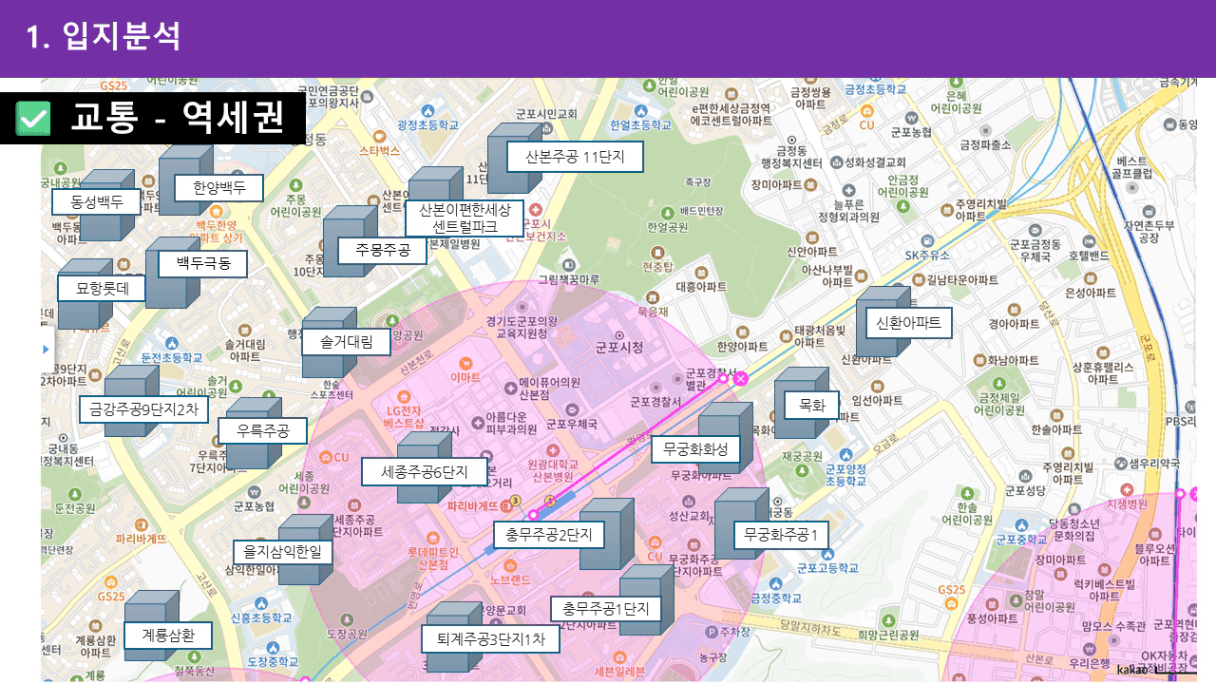The image size is (1216, 684).
Task: Click the slide title 1. 입지분석
Action: 104,37
